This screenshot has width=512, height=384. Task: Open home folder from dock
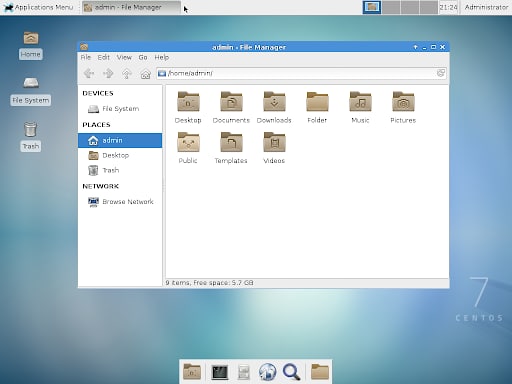coord(320,372)
